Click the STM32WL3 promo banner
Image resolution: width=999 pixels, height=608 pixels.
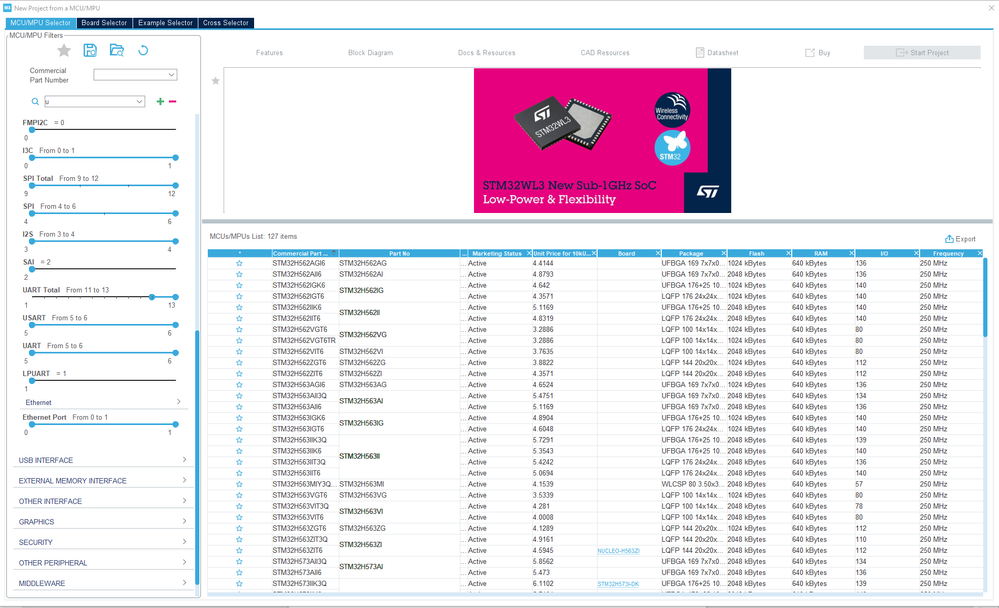[602, 140]
